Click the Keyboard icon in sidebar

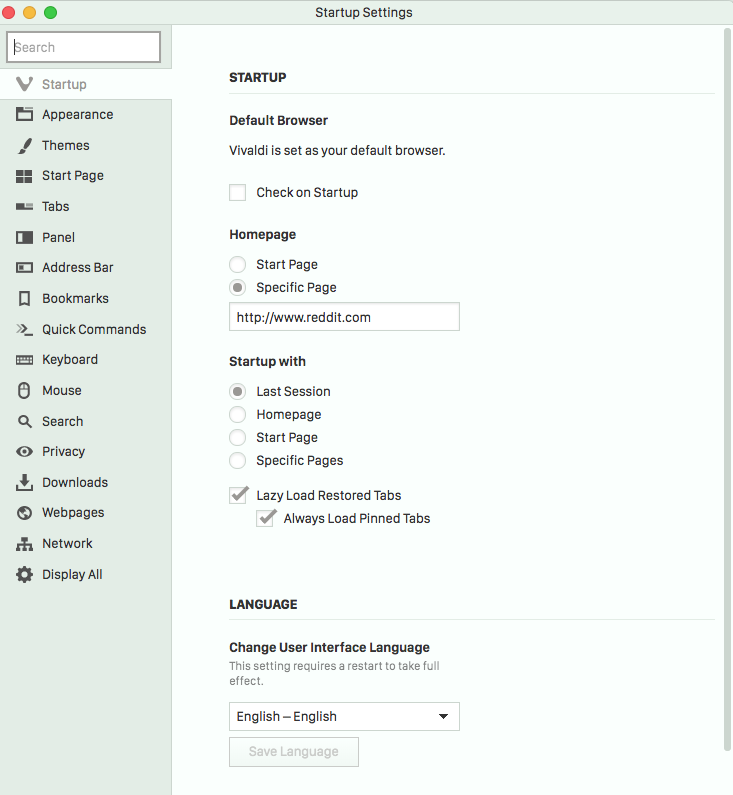(x=24, y=360)
